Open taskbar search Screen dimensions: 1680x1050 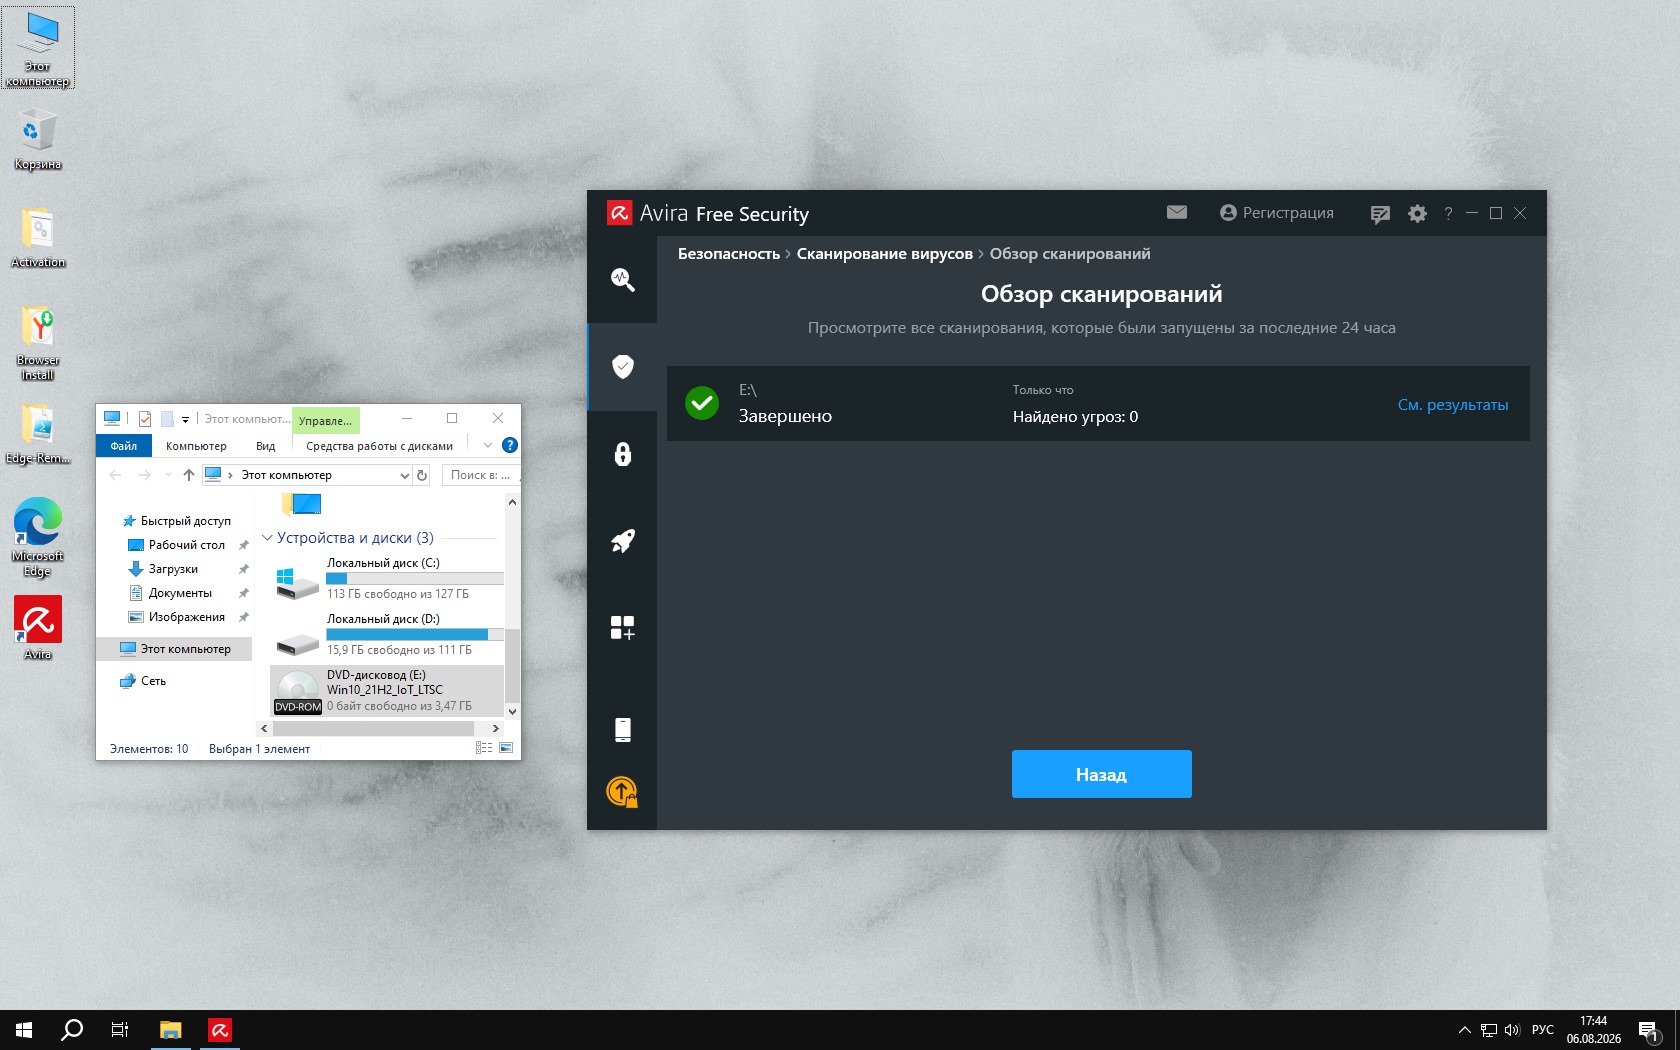[x=72, y=1030]
